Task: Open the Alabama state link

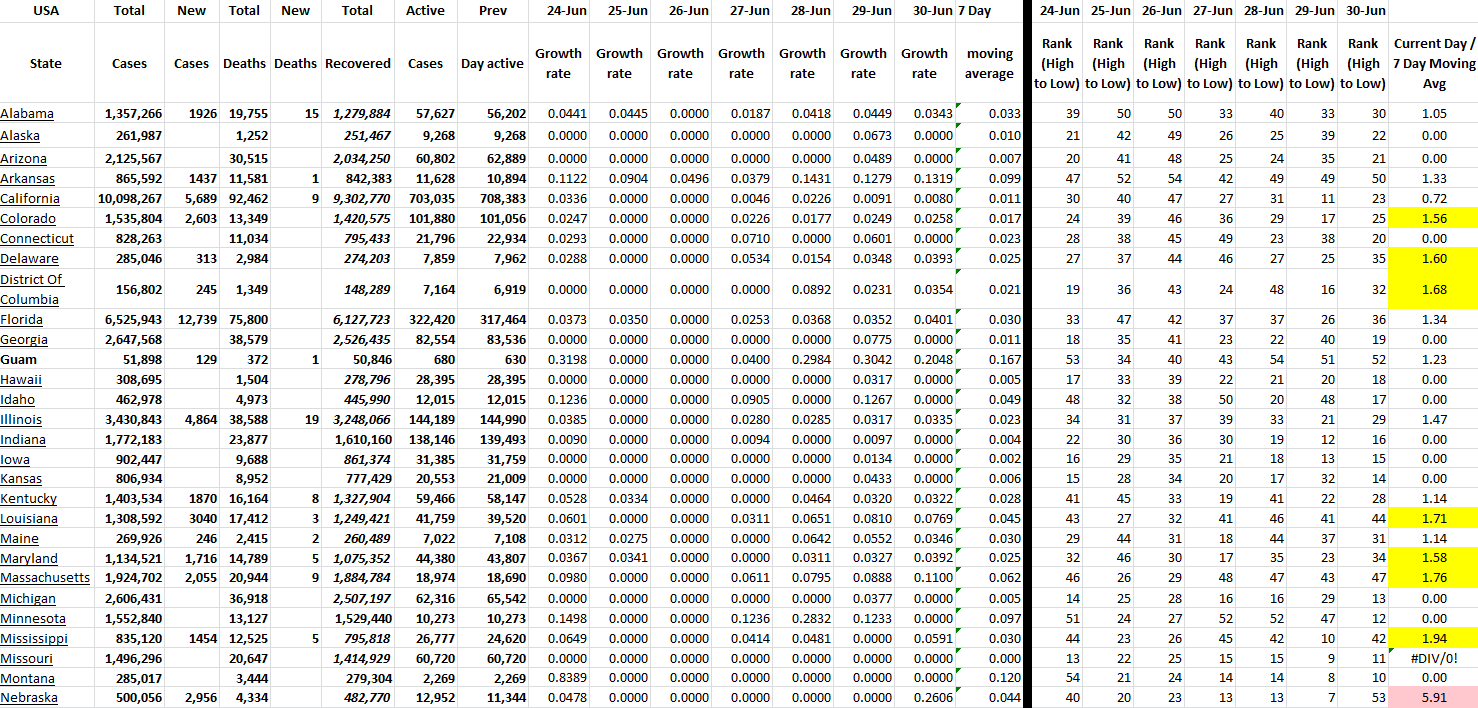Action: [27, 114]
